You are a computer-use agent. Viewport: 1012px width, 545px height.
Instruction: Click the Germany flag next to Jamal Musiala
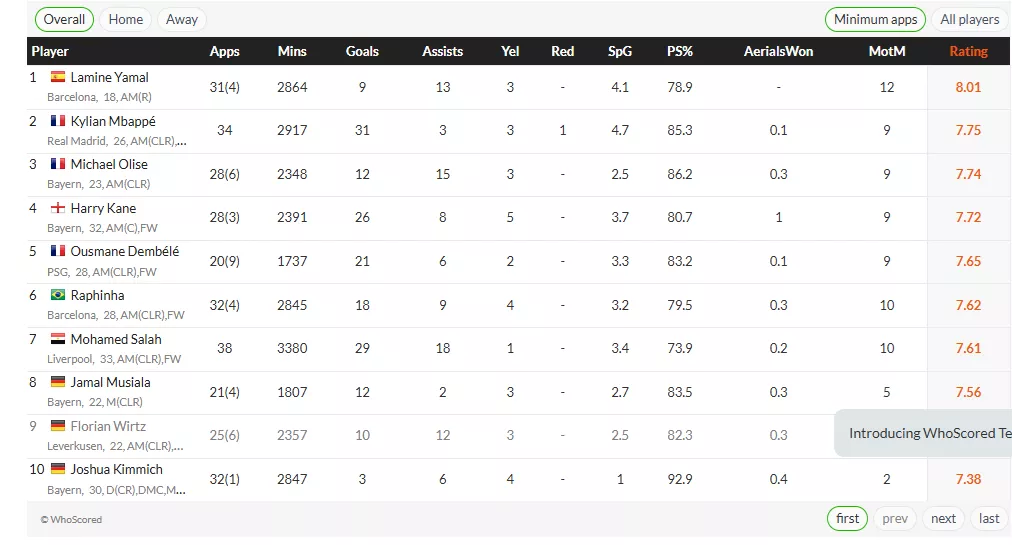58,382
